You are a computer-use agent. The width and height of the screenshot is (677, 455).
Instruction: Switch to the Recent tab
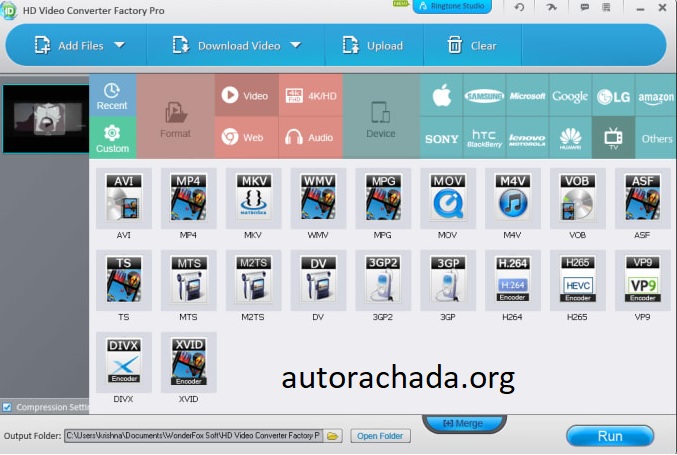[x=112, y=95]
